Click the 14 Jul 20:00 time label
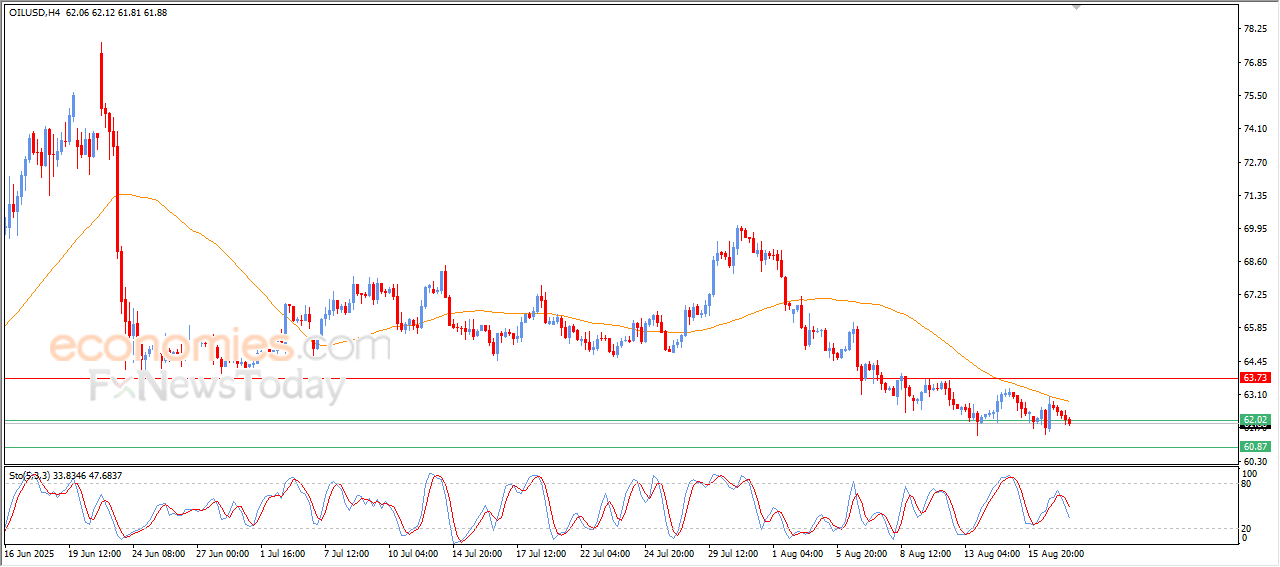The height and width of the screenshot is (567, 1280). pos(478,553)
